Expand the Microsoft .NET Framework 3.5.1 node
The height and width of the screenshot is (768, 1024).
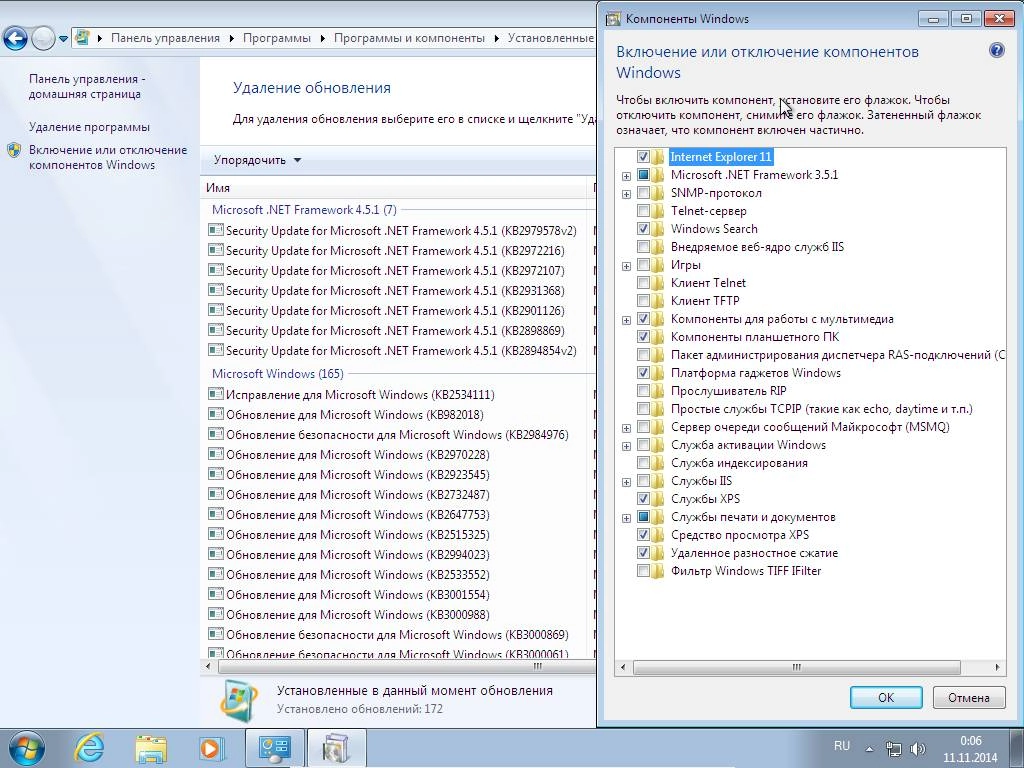626,176
